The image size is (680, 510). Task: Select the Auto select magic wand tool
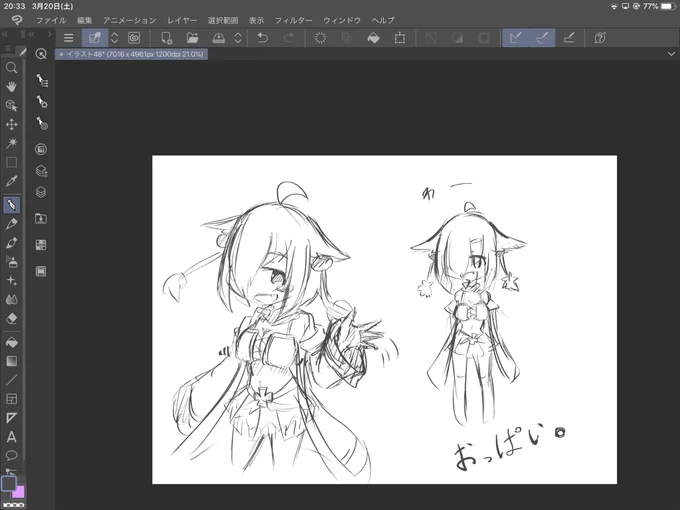pos(12,143)
